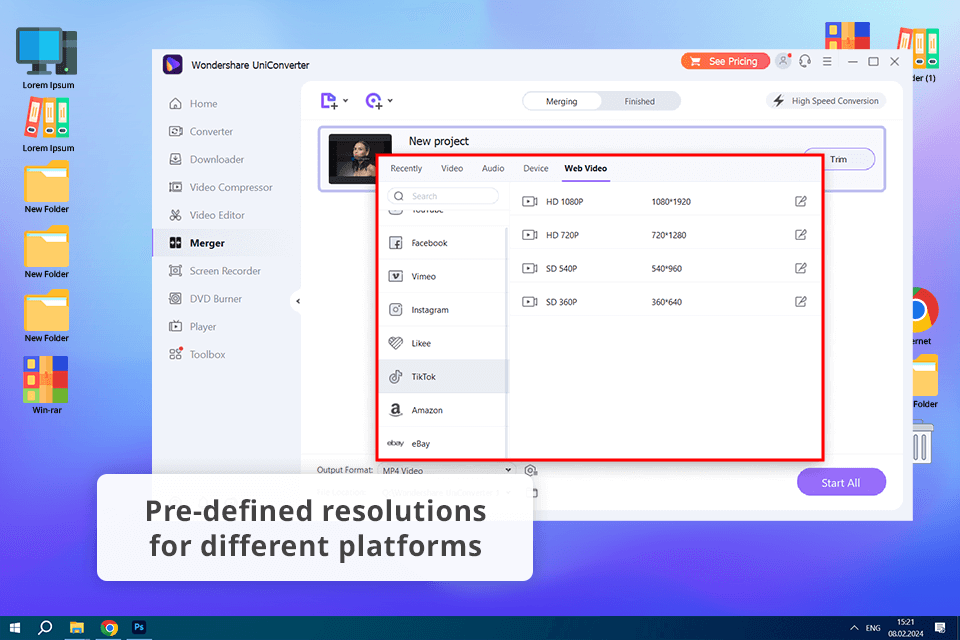Screen dimensions: 960x640
Task: Open the Output Format dropdown
Action: [x=446, y=470]
